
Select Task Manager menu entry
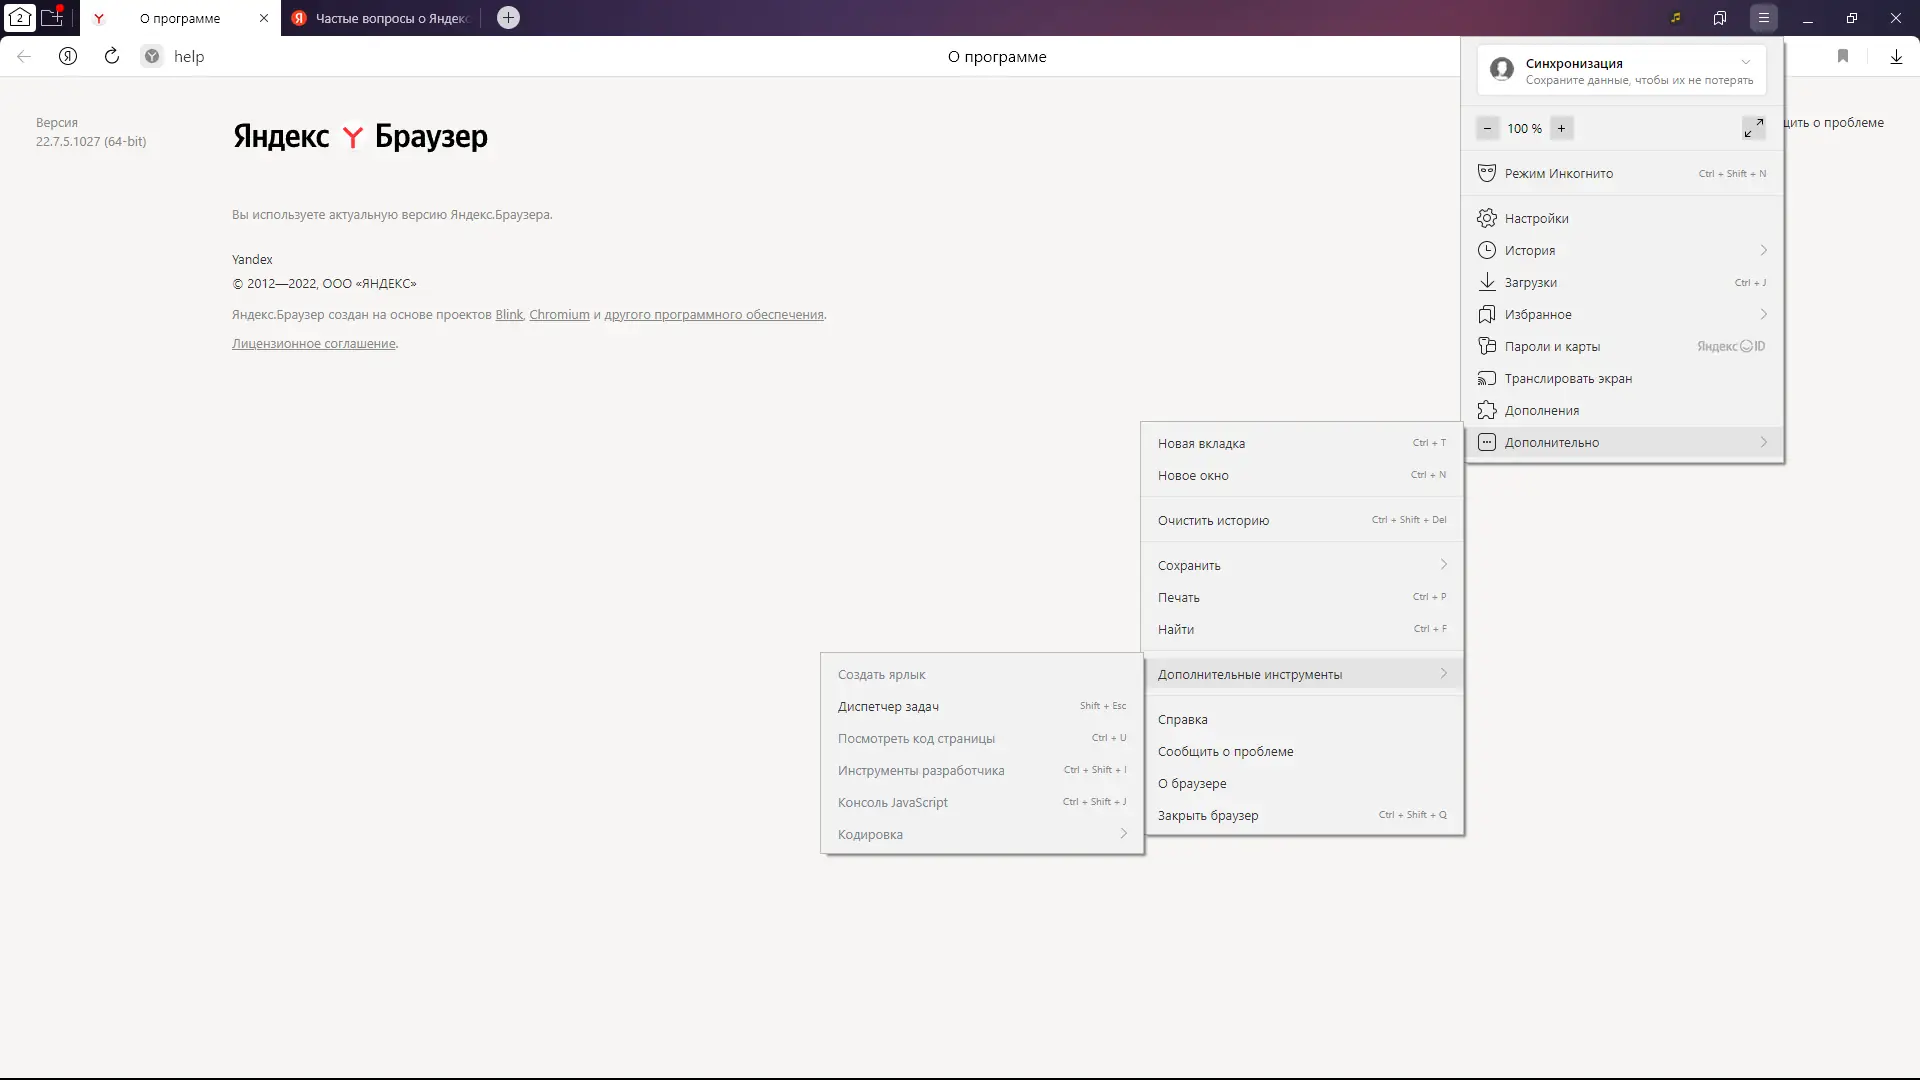[x=888, y=706]
